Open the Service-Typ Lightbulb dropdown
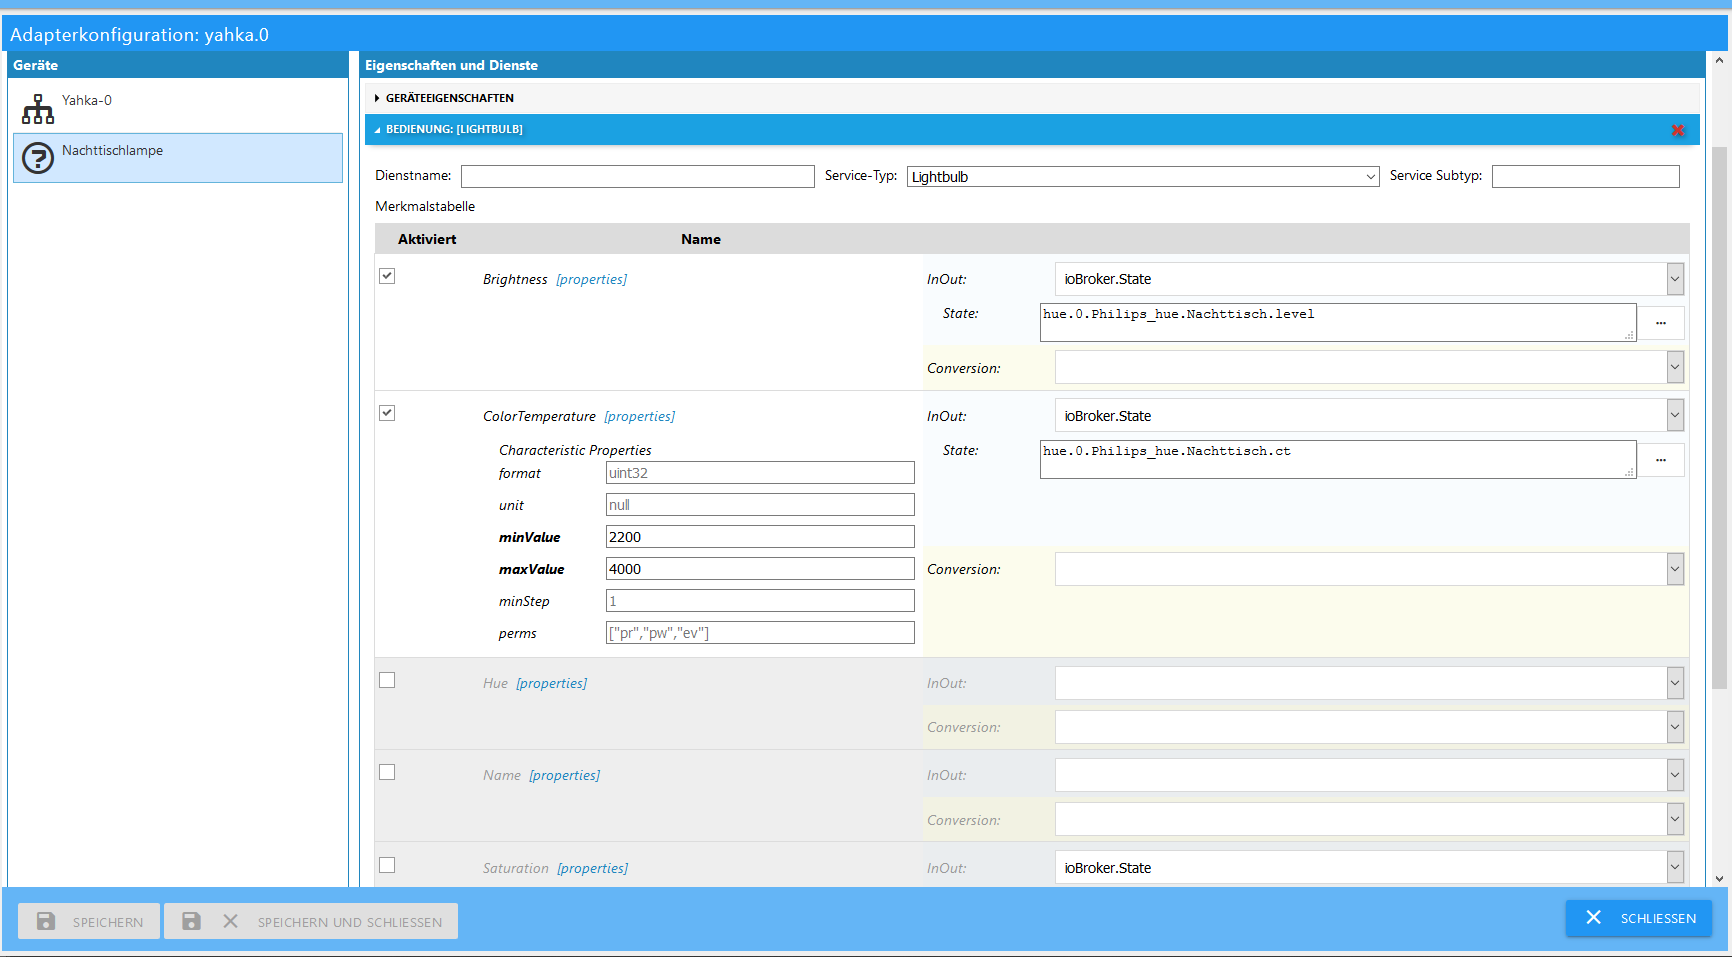 pos(1142,177)
